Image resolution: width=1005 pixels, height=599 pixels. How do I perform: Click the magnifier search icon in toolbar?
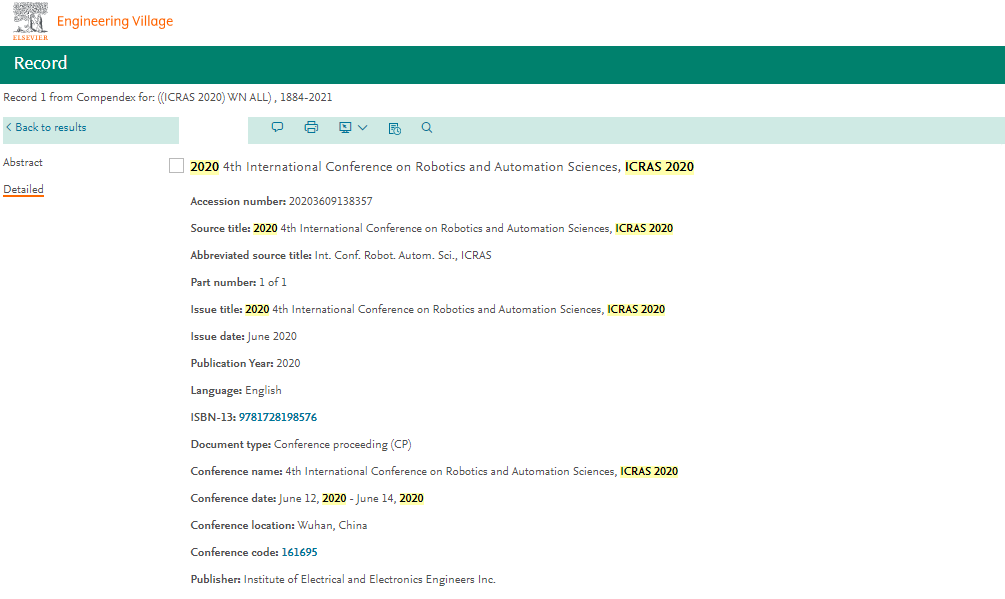pyautogui.click(x=427, y=127)
